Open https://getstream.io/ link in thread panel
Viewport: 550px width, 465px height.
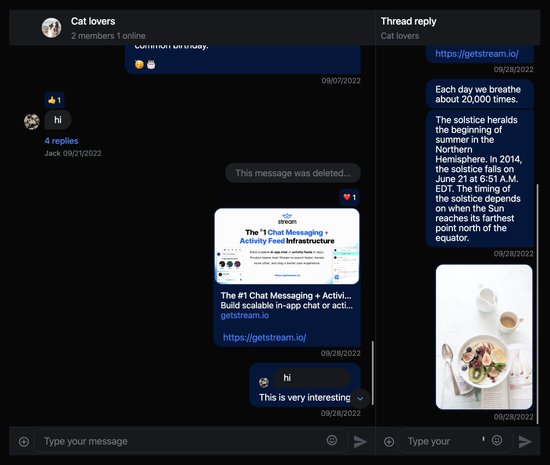click(x=477, y=54)
